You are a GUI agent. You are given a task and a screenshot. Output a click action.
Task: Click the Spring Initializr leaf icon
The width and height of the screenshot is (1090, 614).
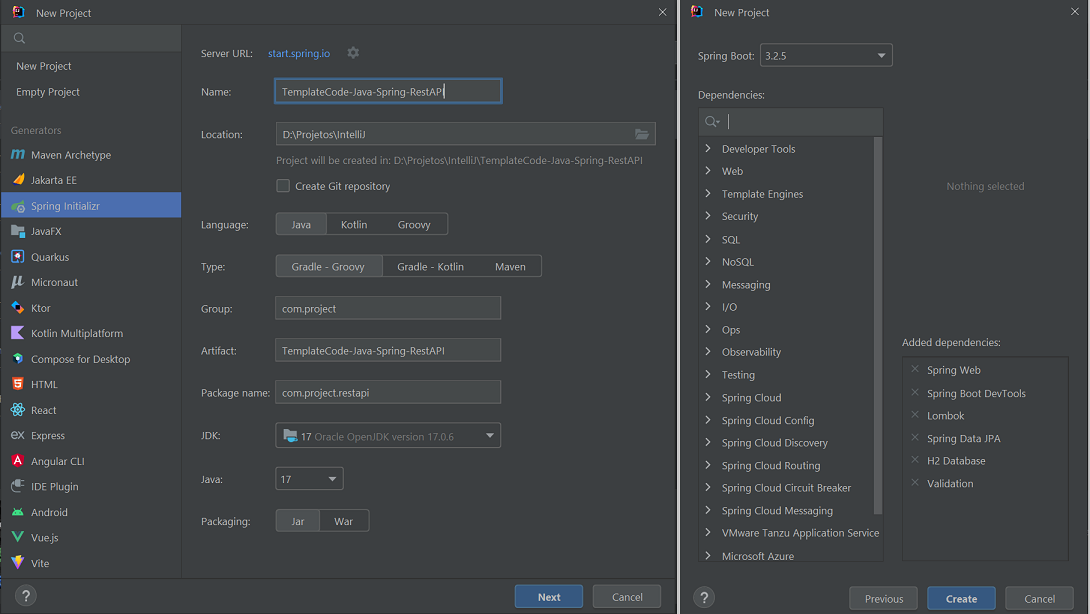(x=18, y=206)
